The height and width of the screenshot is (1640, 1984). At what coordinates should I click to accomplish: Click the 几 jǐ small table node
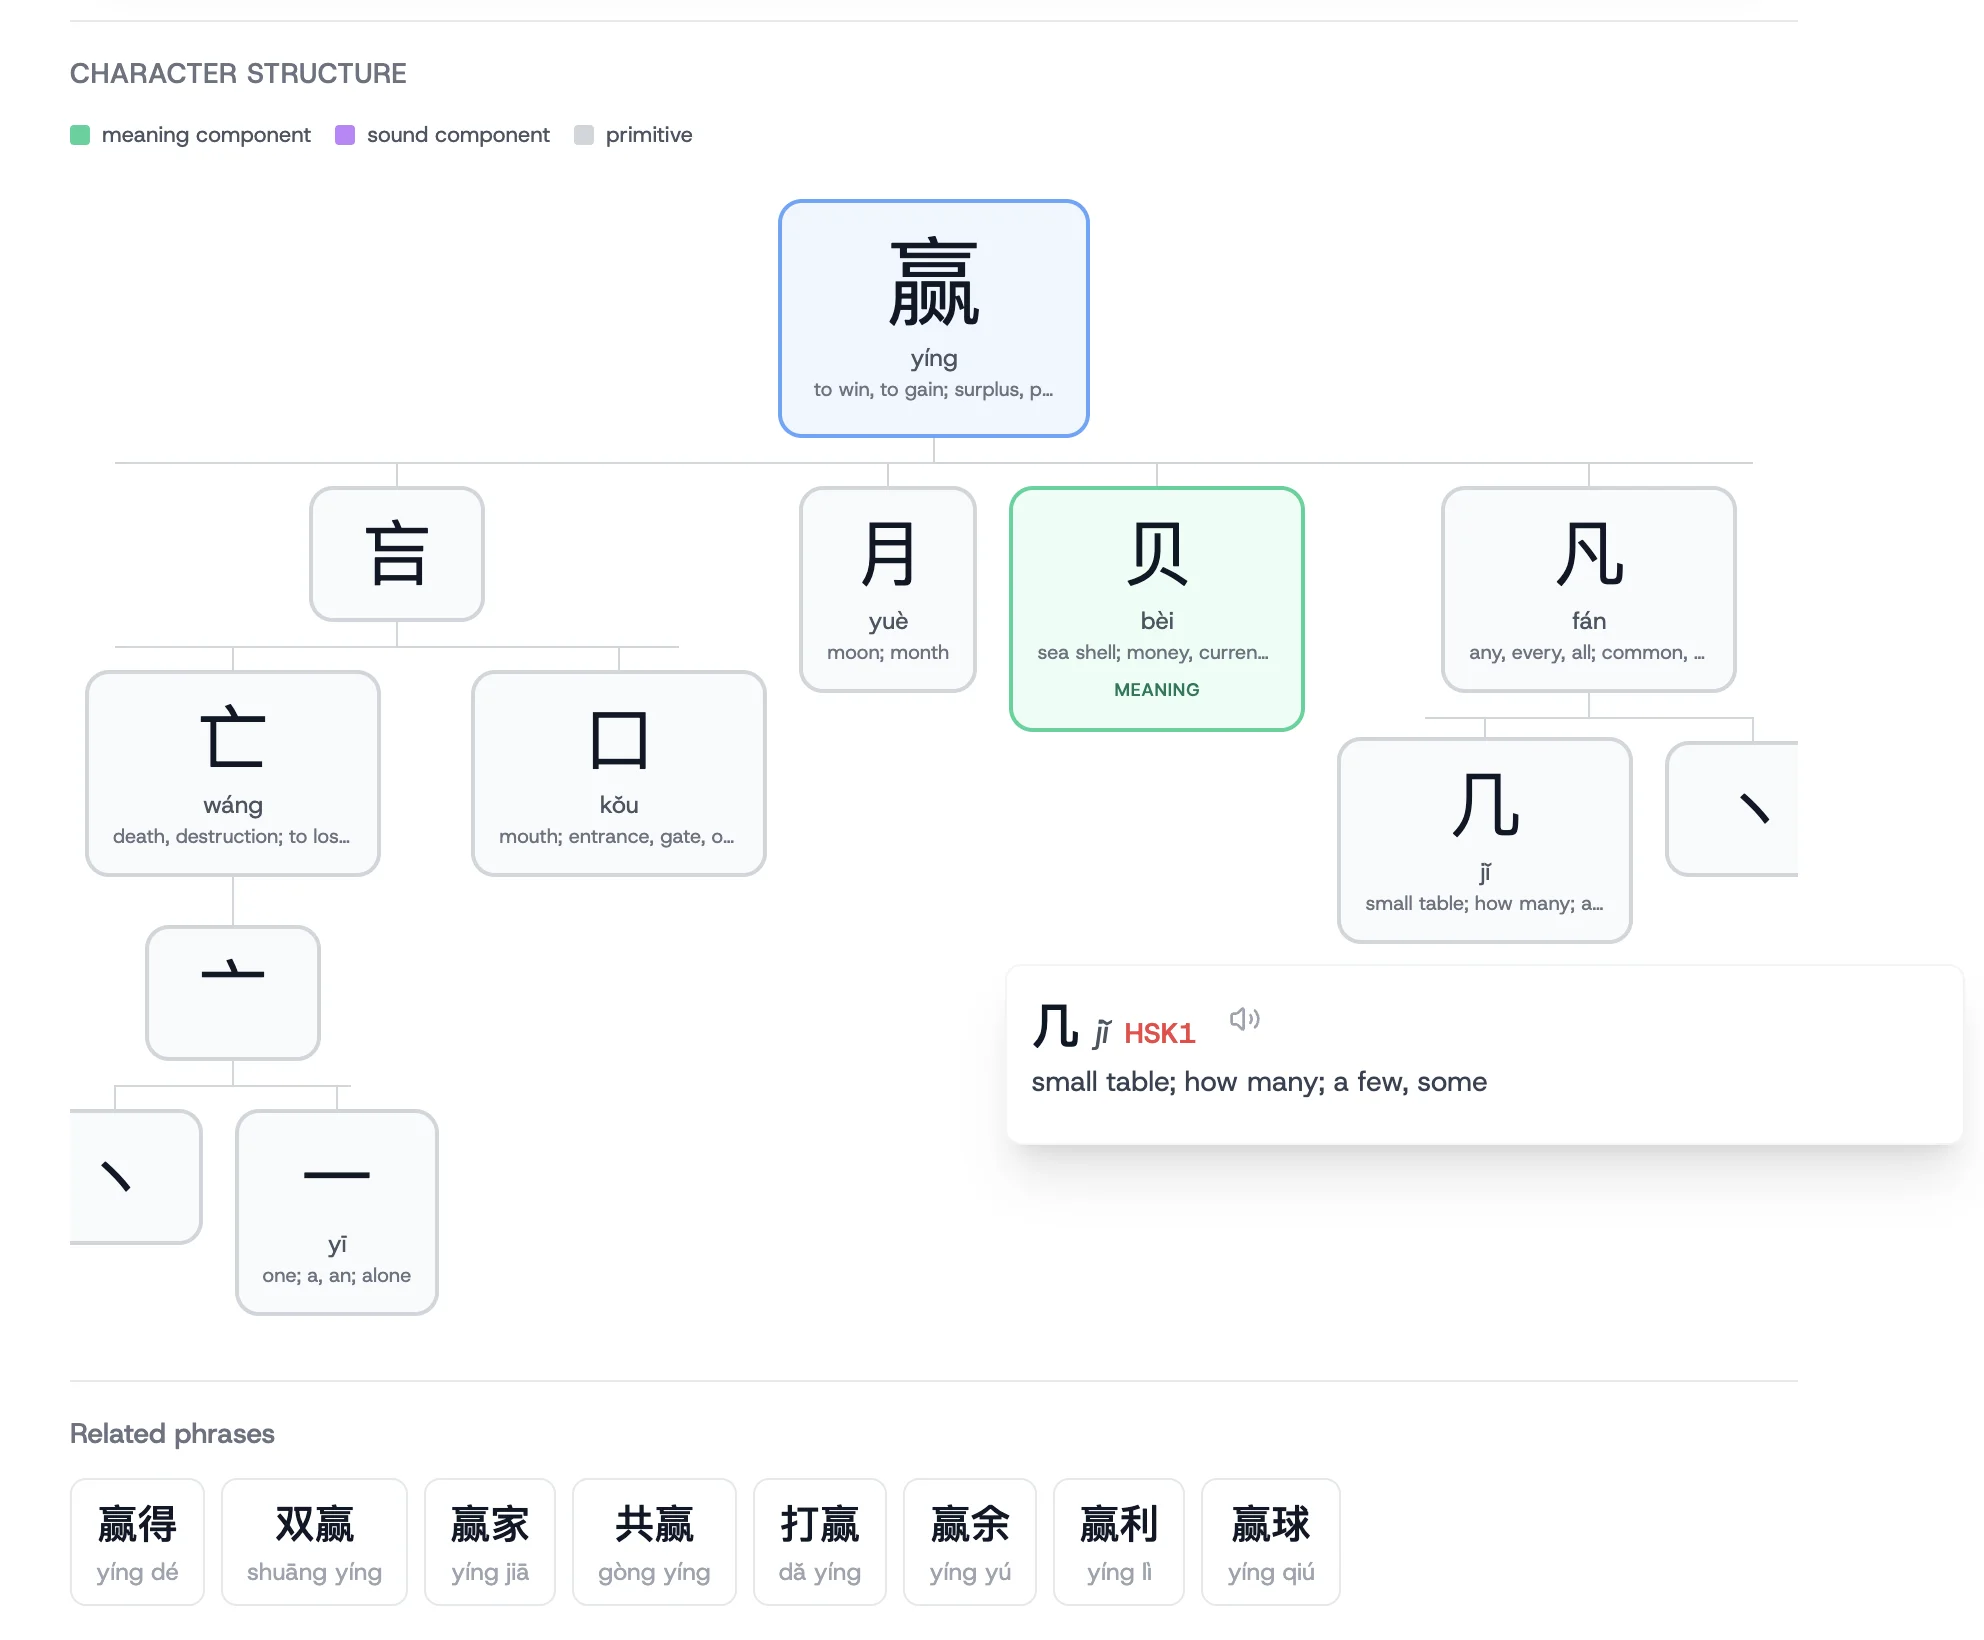tap(1484, 840)
